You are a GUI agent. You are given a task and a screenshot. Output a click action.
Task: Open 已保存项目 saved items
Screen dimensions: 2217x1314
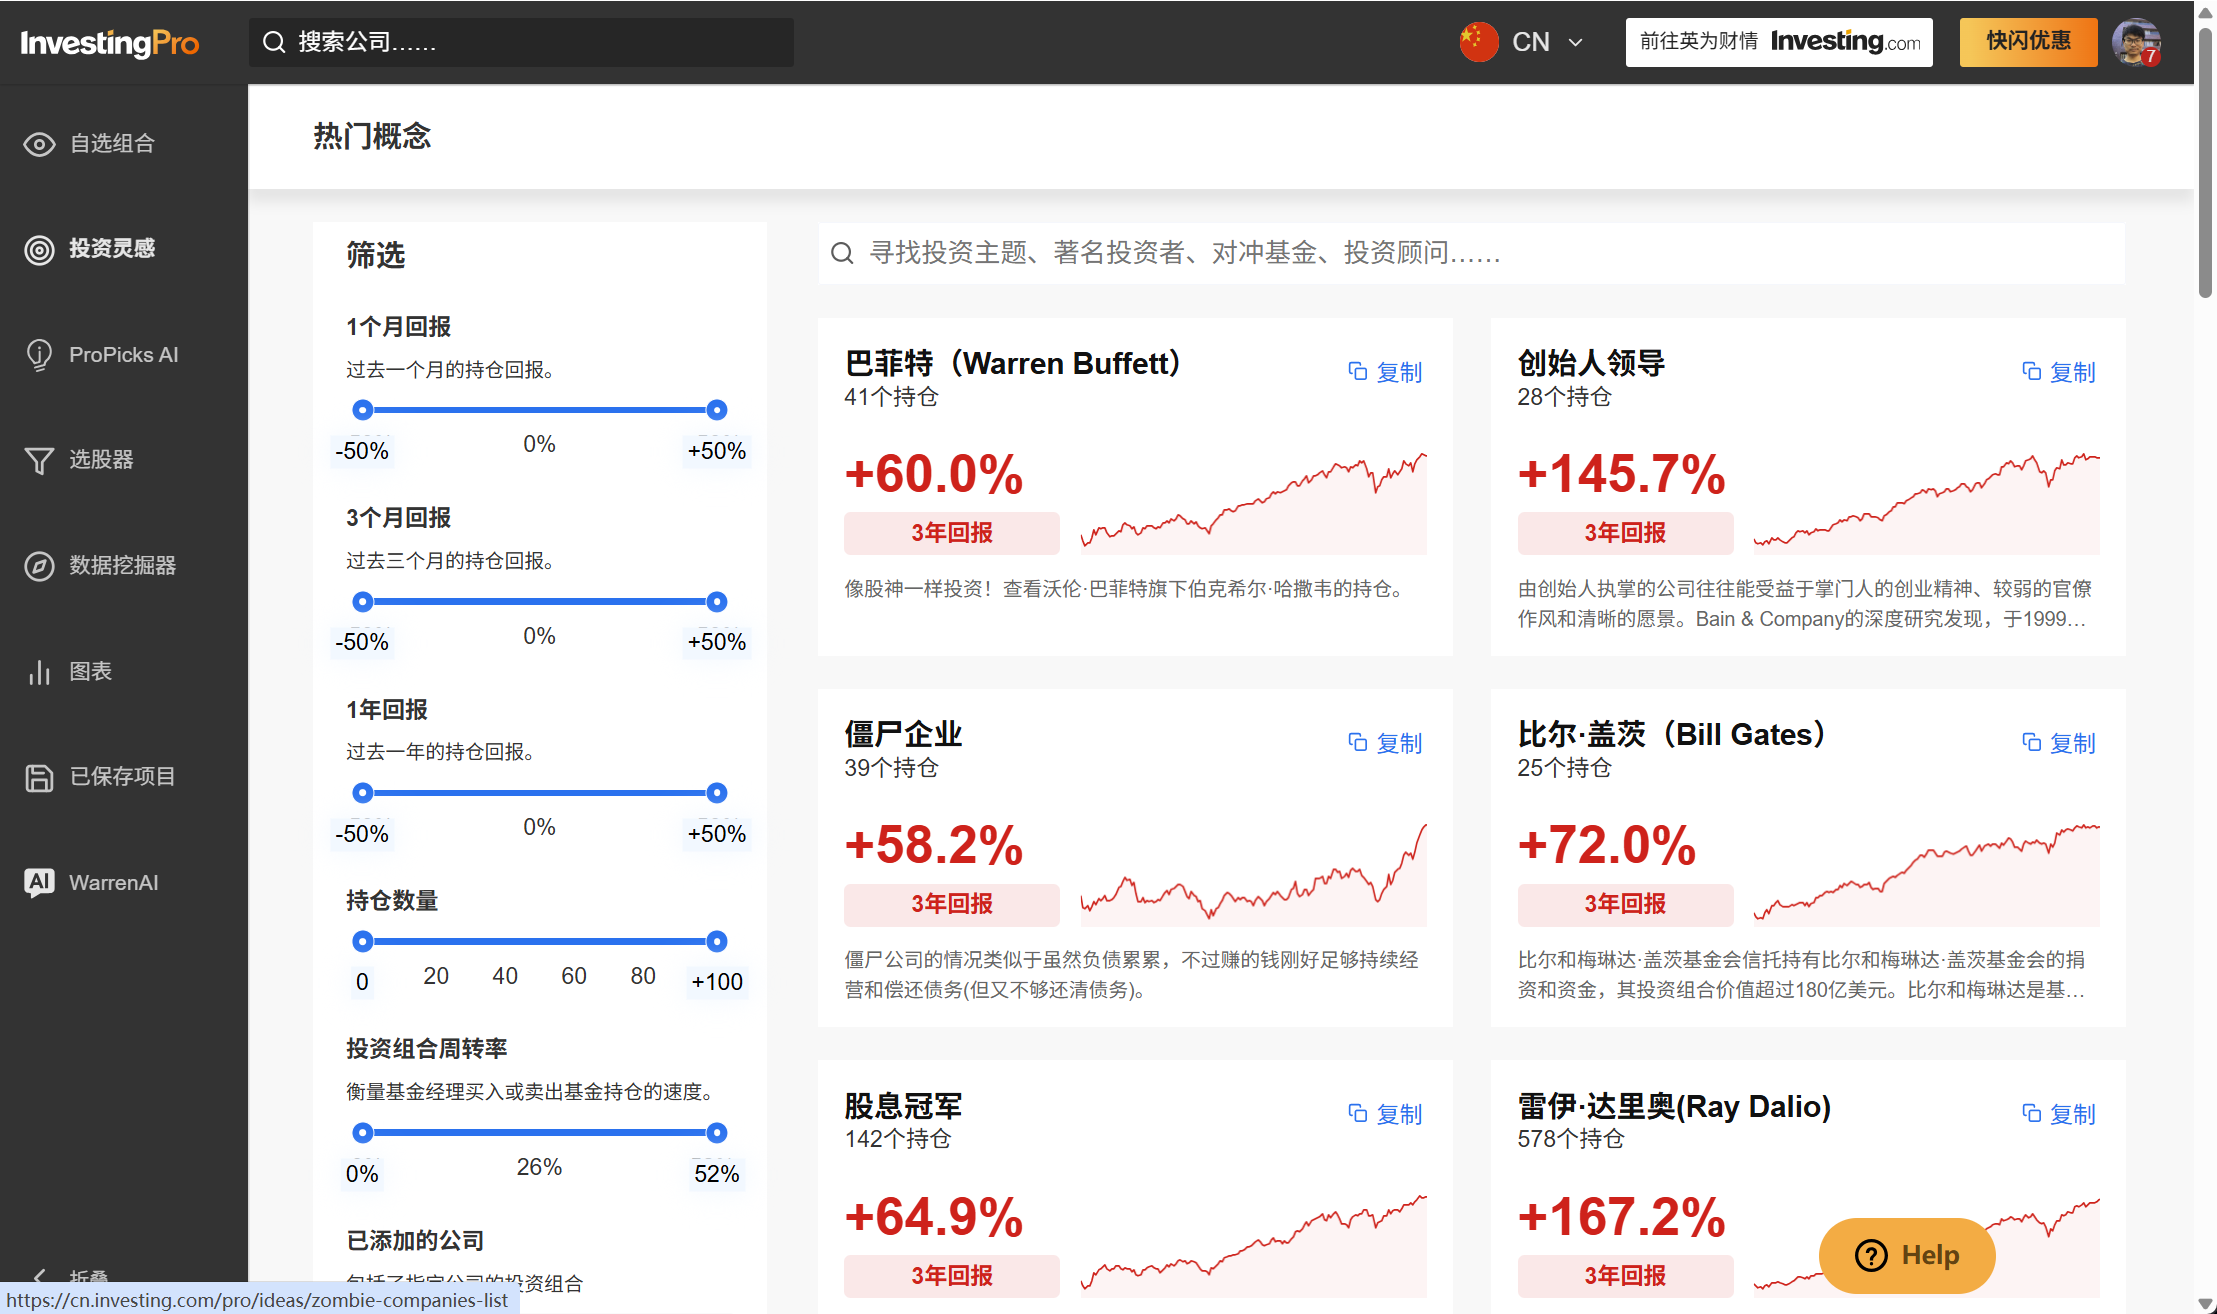point(121,777)
